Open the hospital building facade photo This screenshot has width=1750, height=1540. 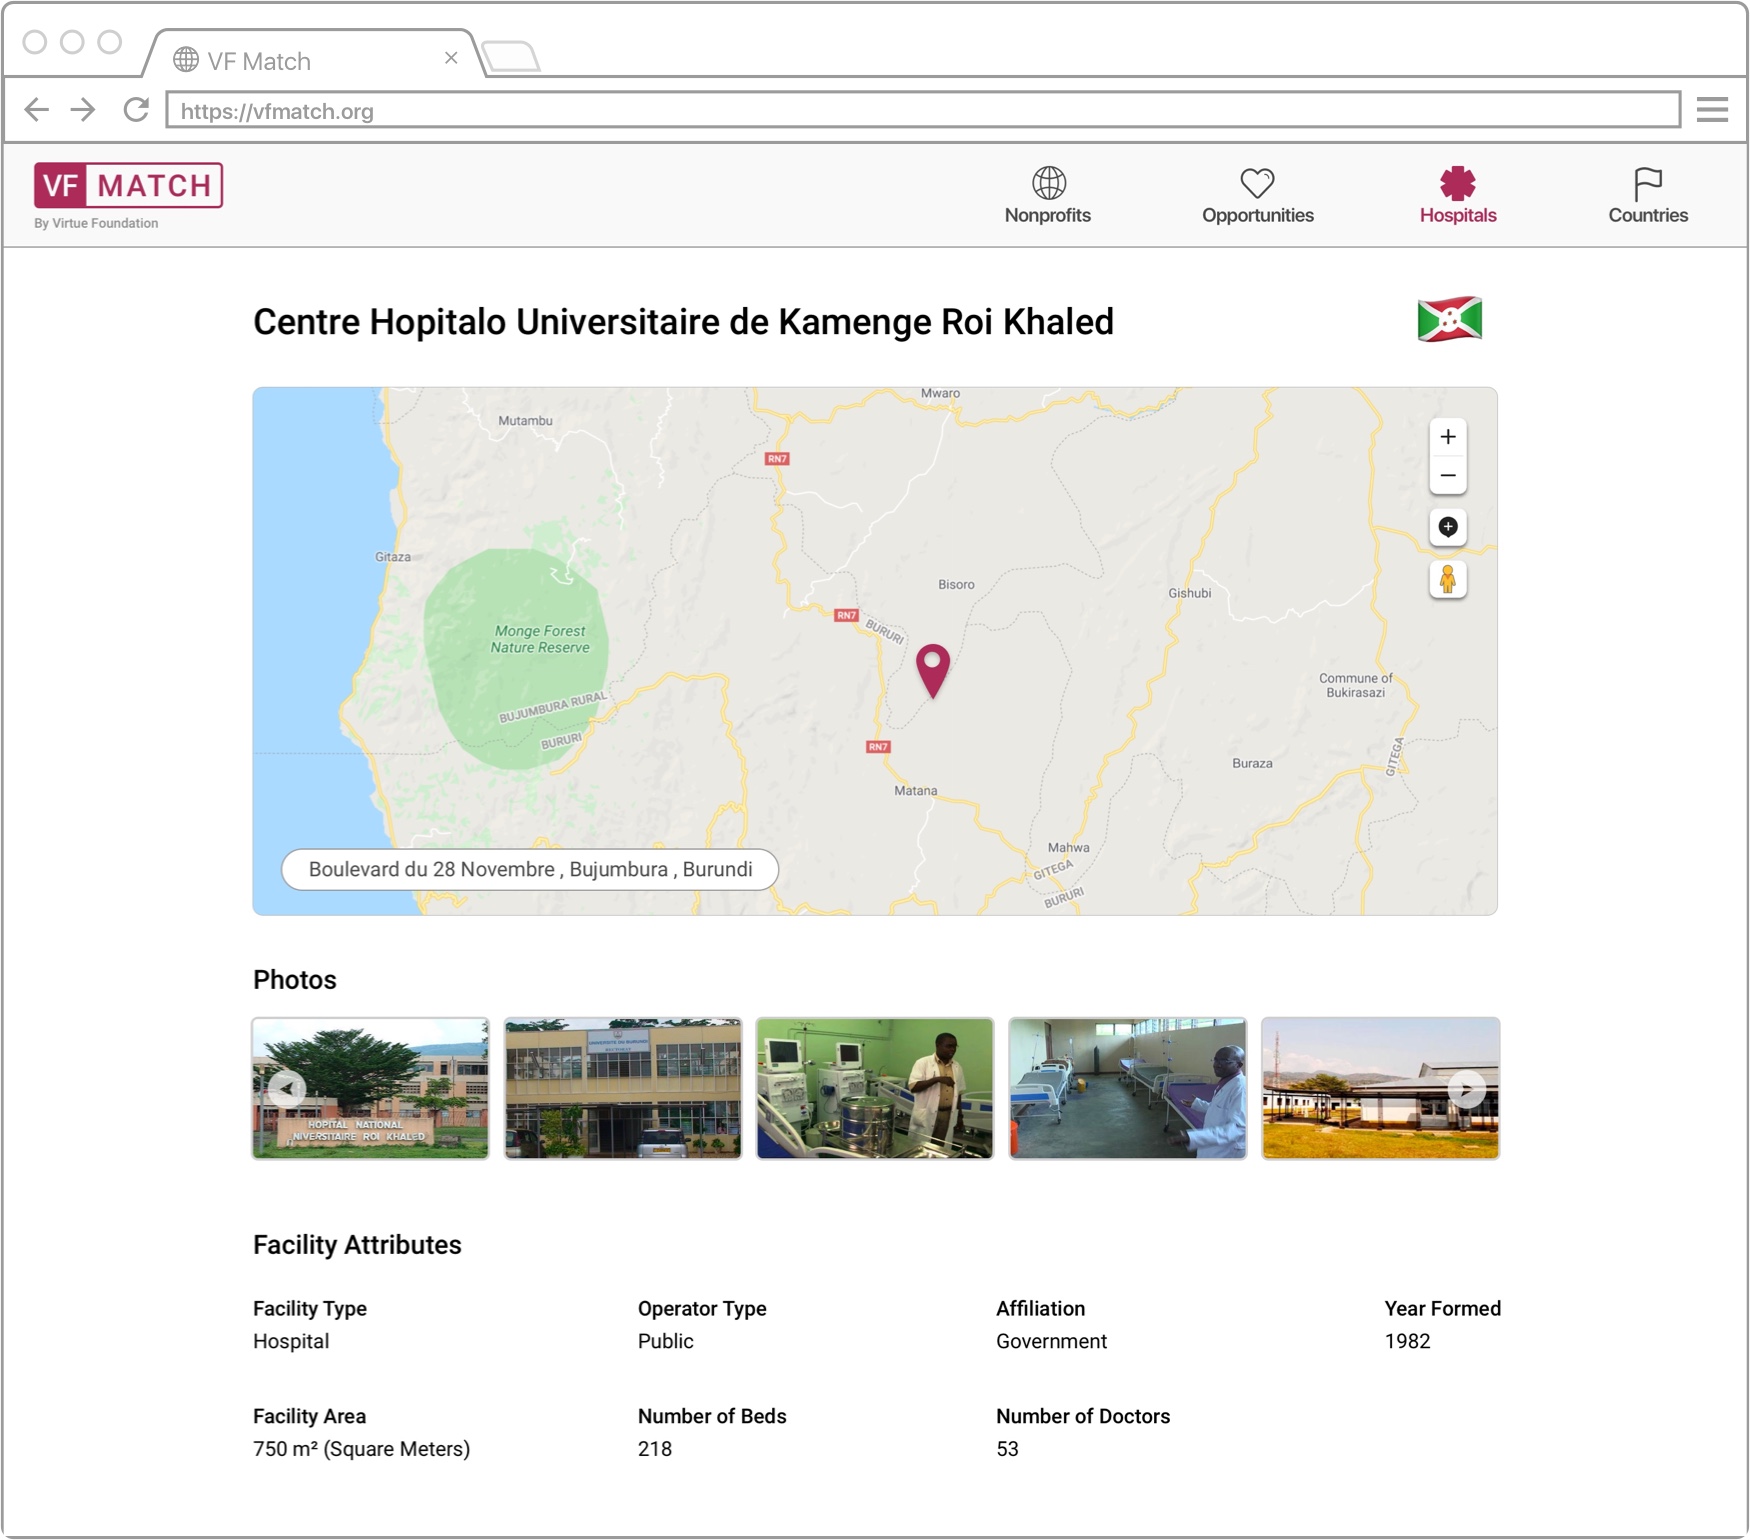pyautogui.click(x=623, y=1088)
